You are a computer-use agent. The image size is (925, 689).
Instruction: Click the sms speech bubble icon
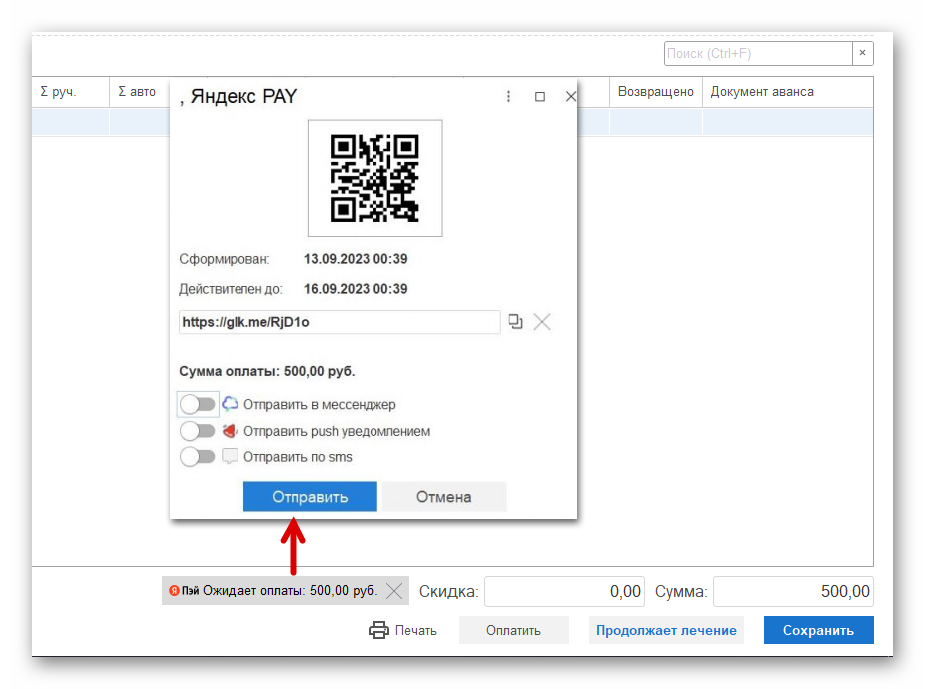pos(229,457)
